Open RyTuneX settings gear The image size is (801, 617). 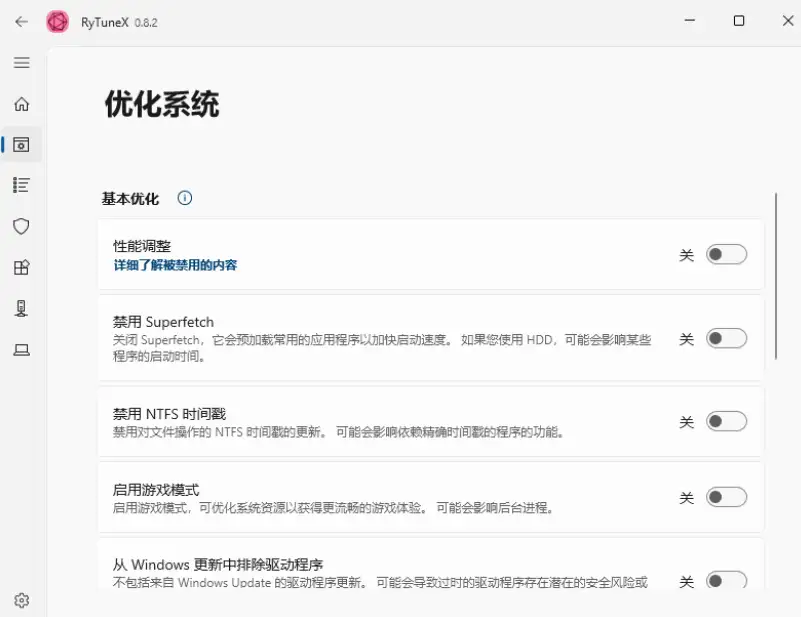point(21,599)
